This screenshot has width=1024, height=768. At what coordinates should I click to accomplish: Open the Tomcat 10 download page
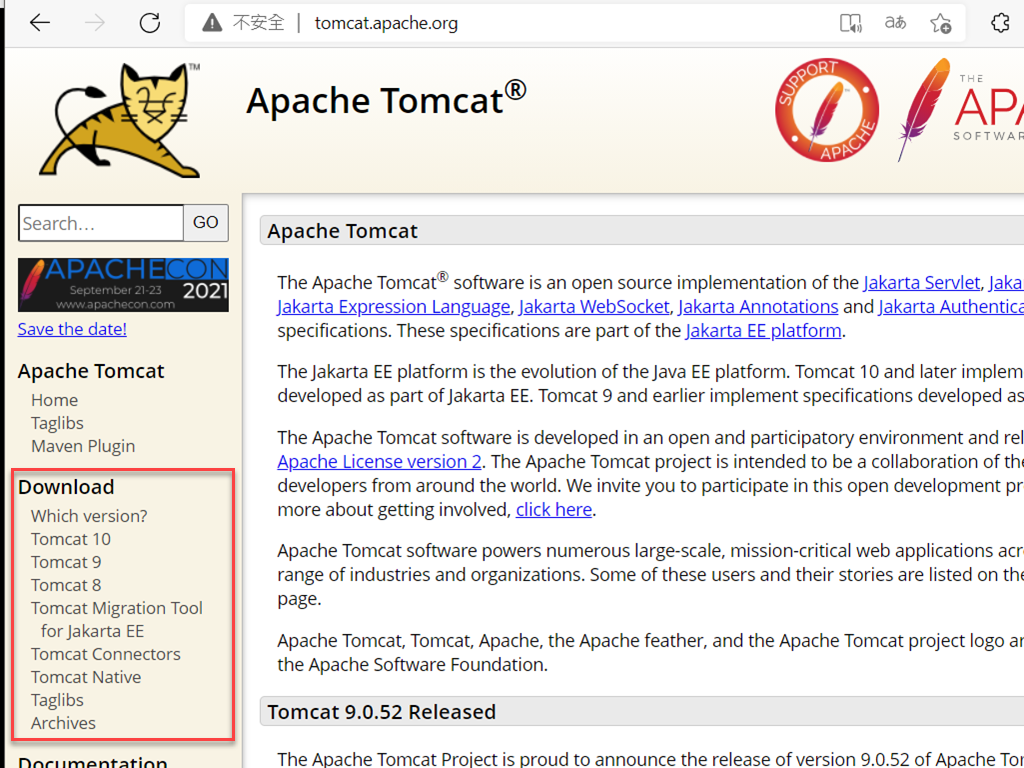(70, 538)
